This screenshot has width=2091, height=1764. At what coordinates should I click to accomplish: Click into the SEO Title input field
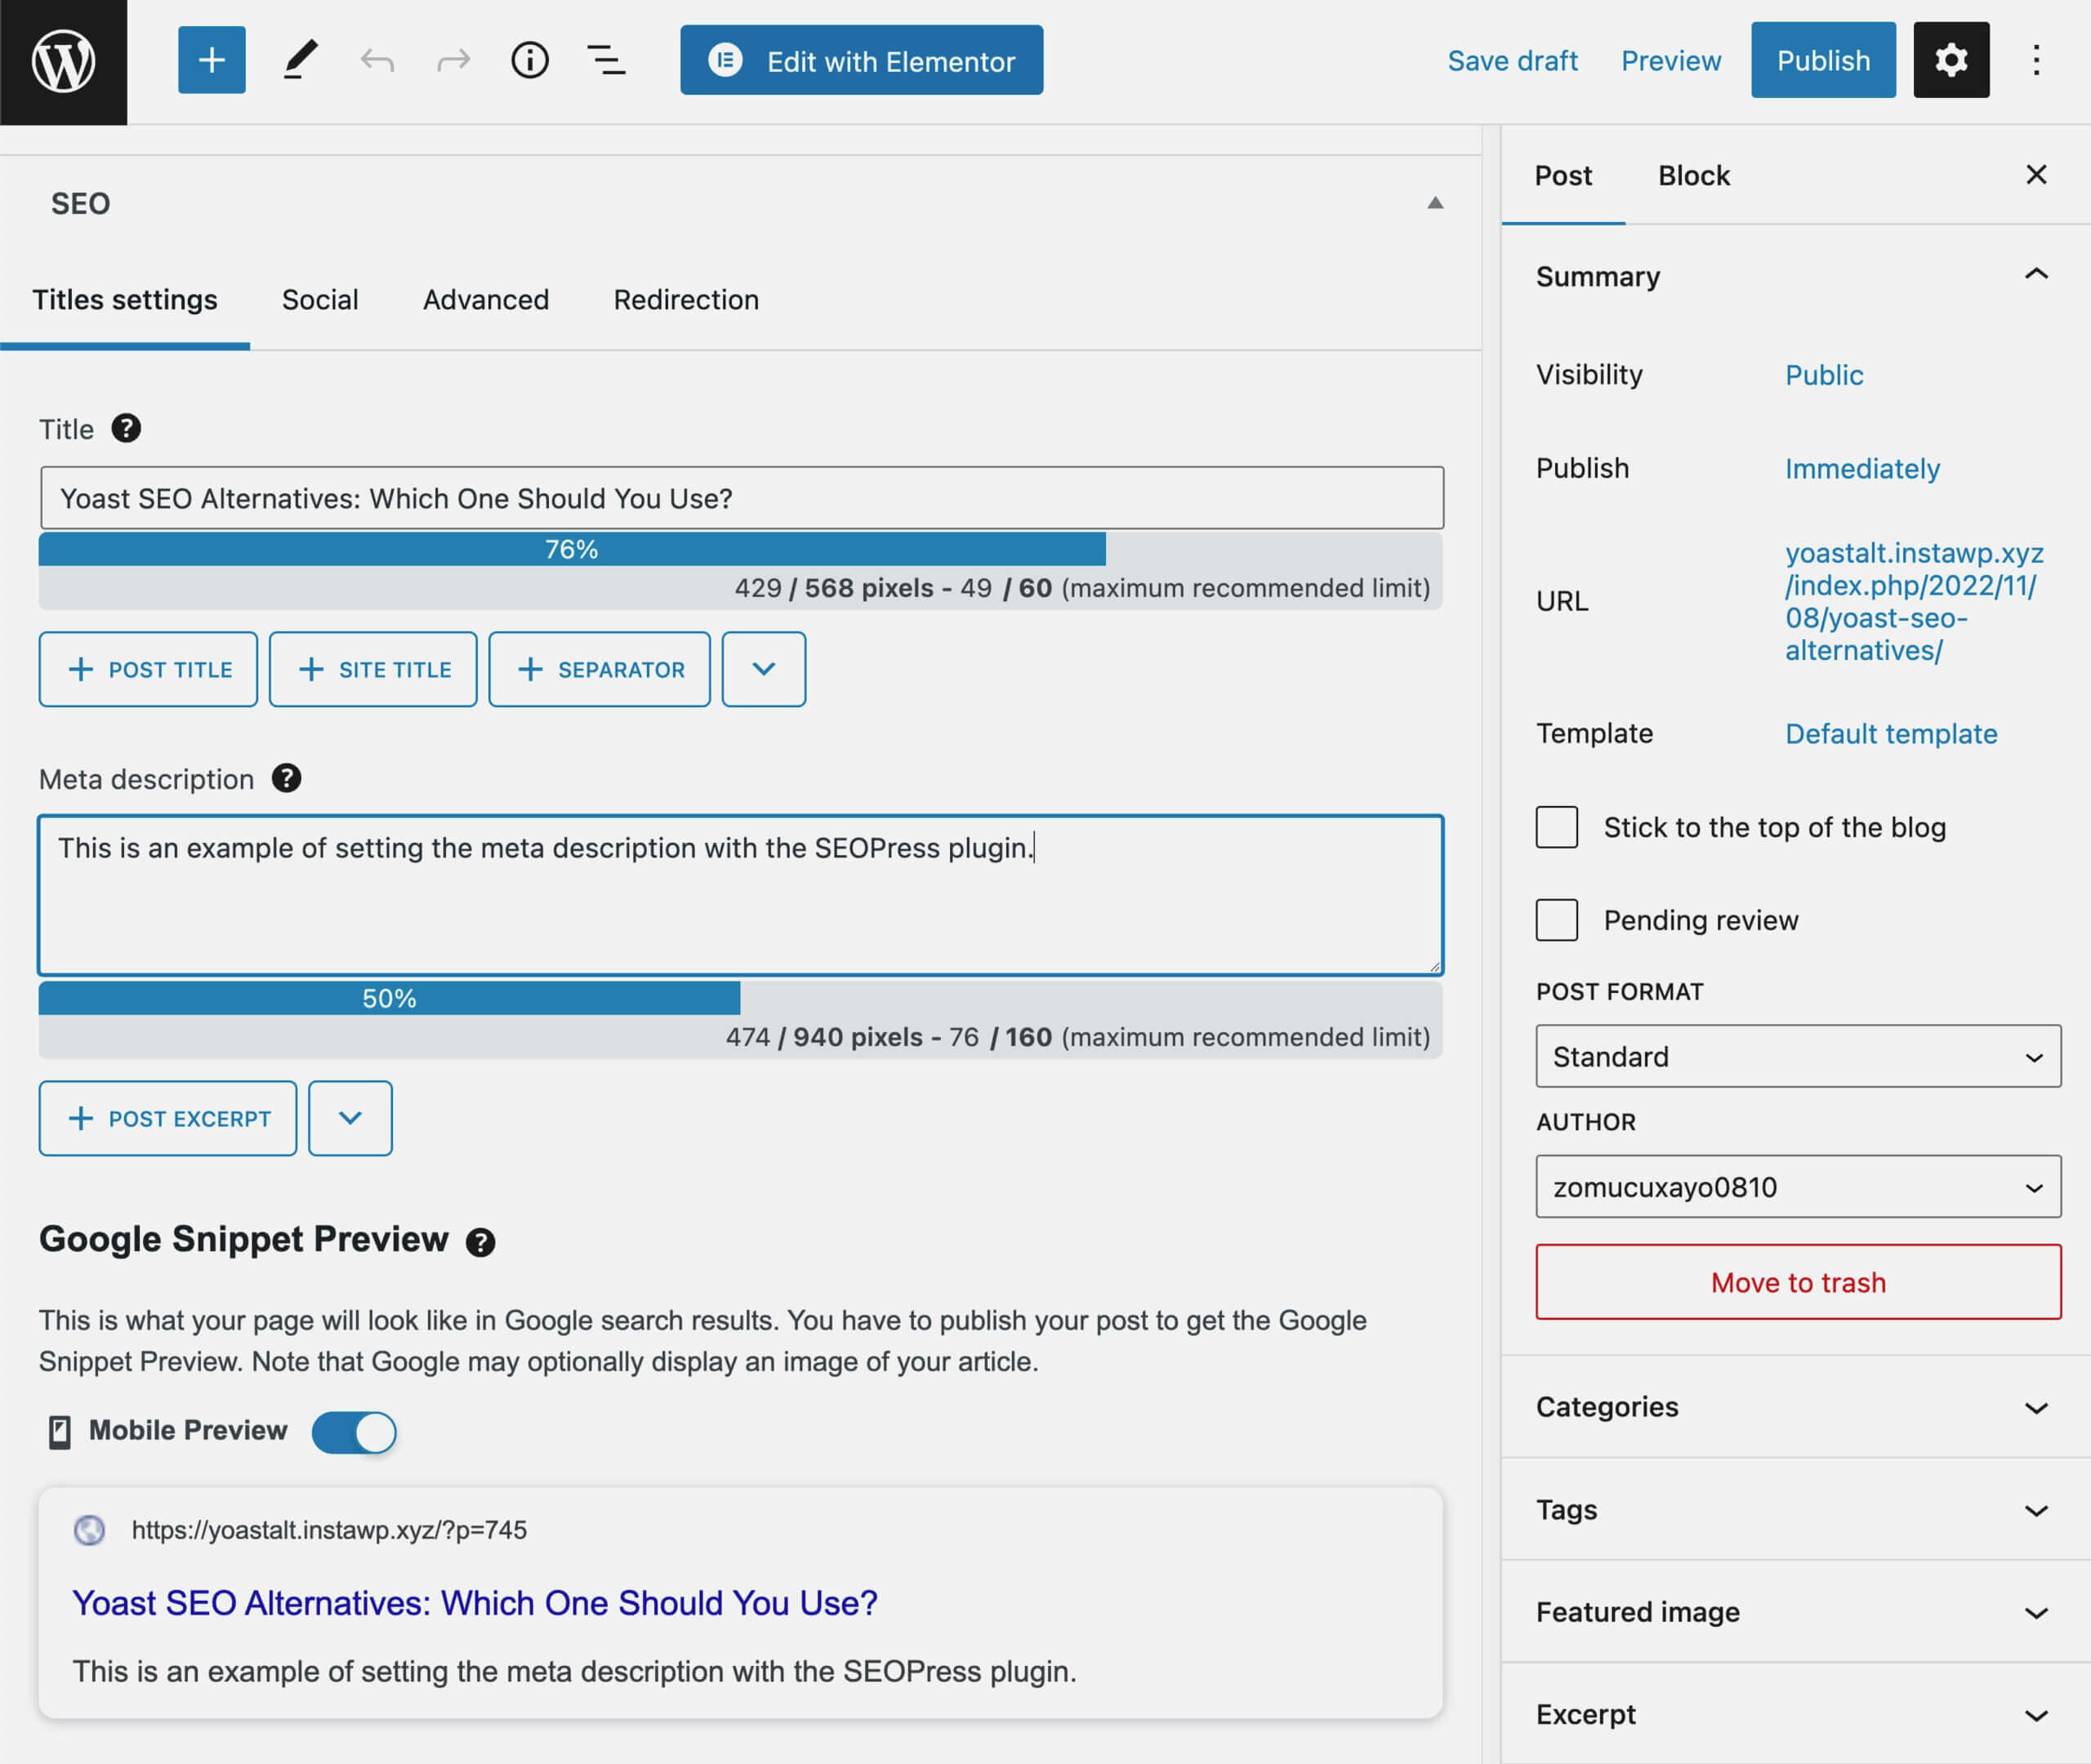point(742,498)
